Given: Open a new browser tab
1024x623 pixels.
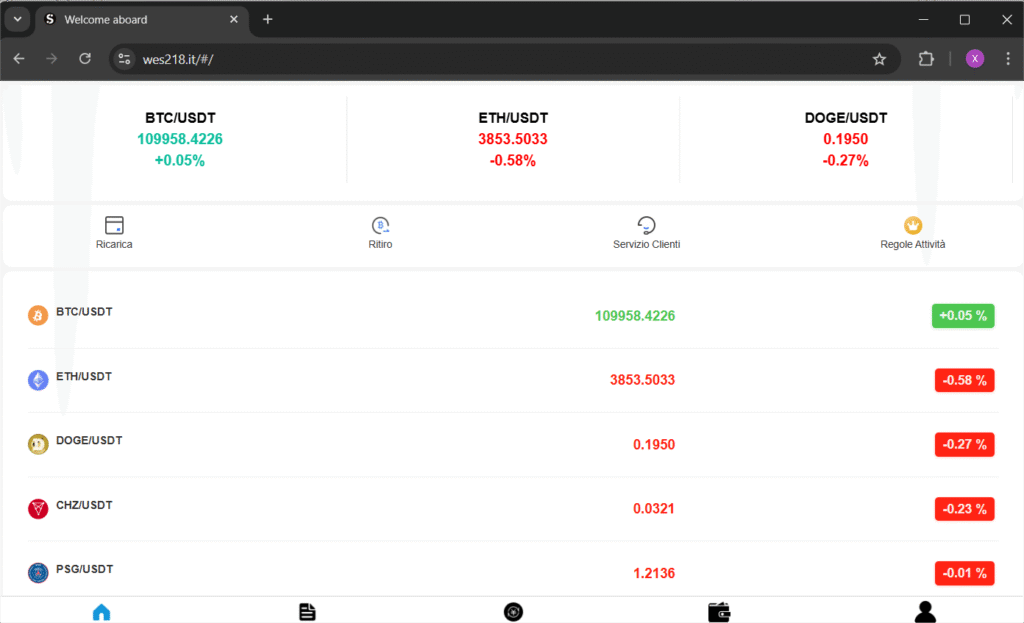Looking at the screenshot, I should (267, 19).
